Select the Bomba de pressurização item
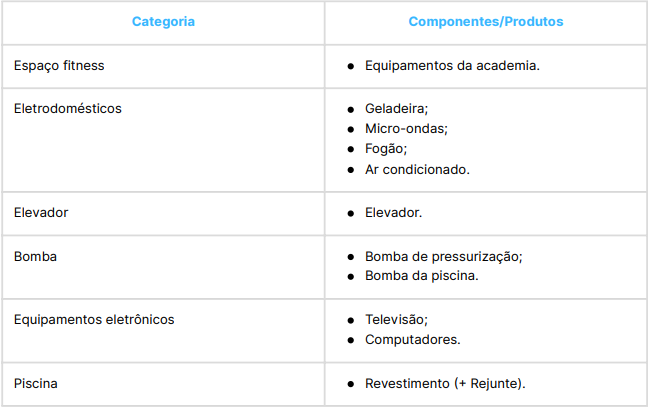651x408 pixels. point(443,256)
